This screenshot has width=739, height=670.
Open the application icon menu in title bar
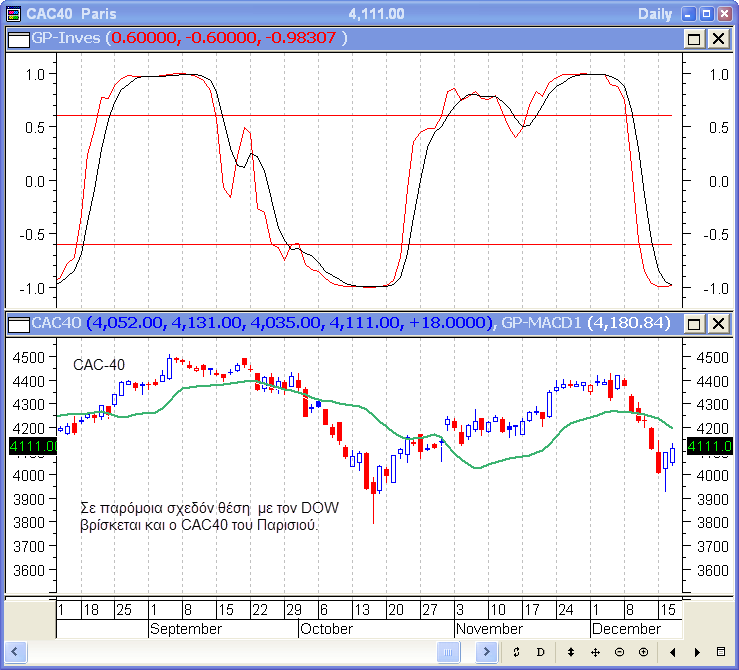click(x=12, y=13)
